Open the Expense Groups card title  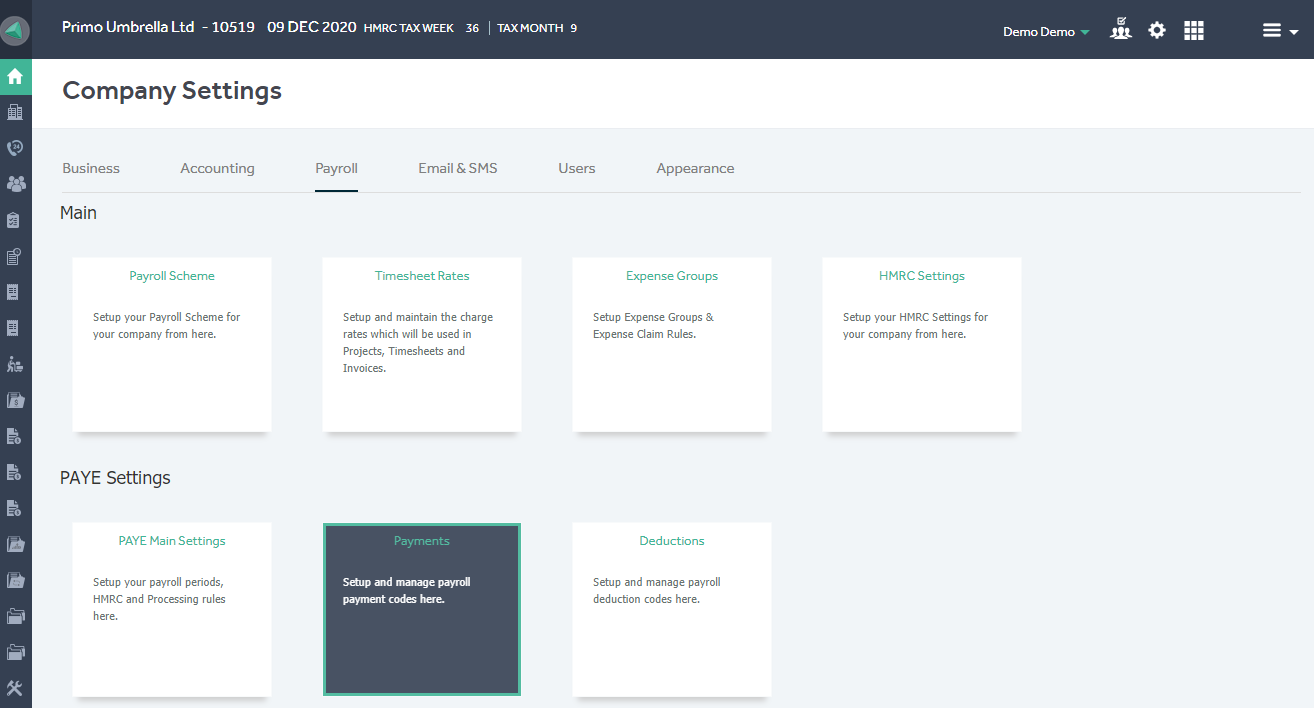[x=672, y=276]
